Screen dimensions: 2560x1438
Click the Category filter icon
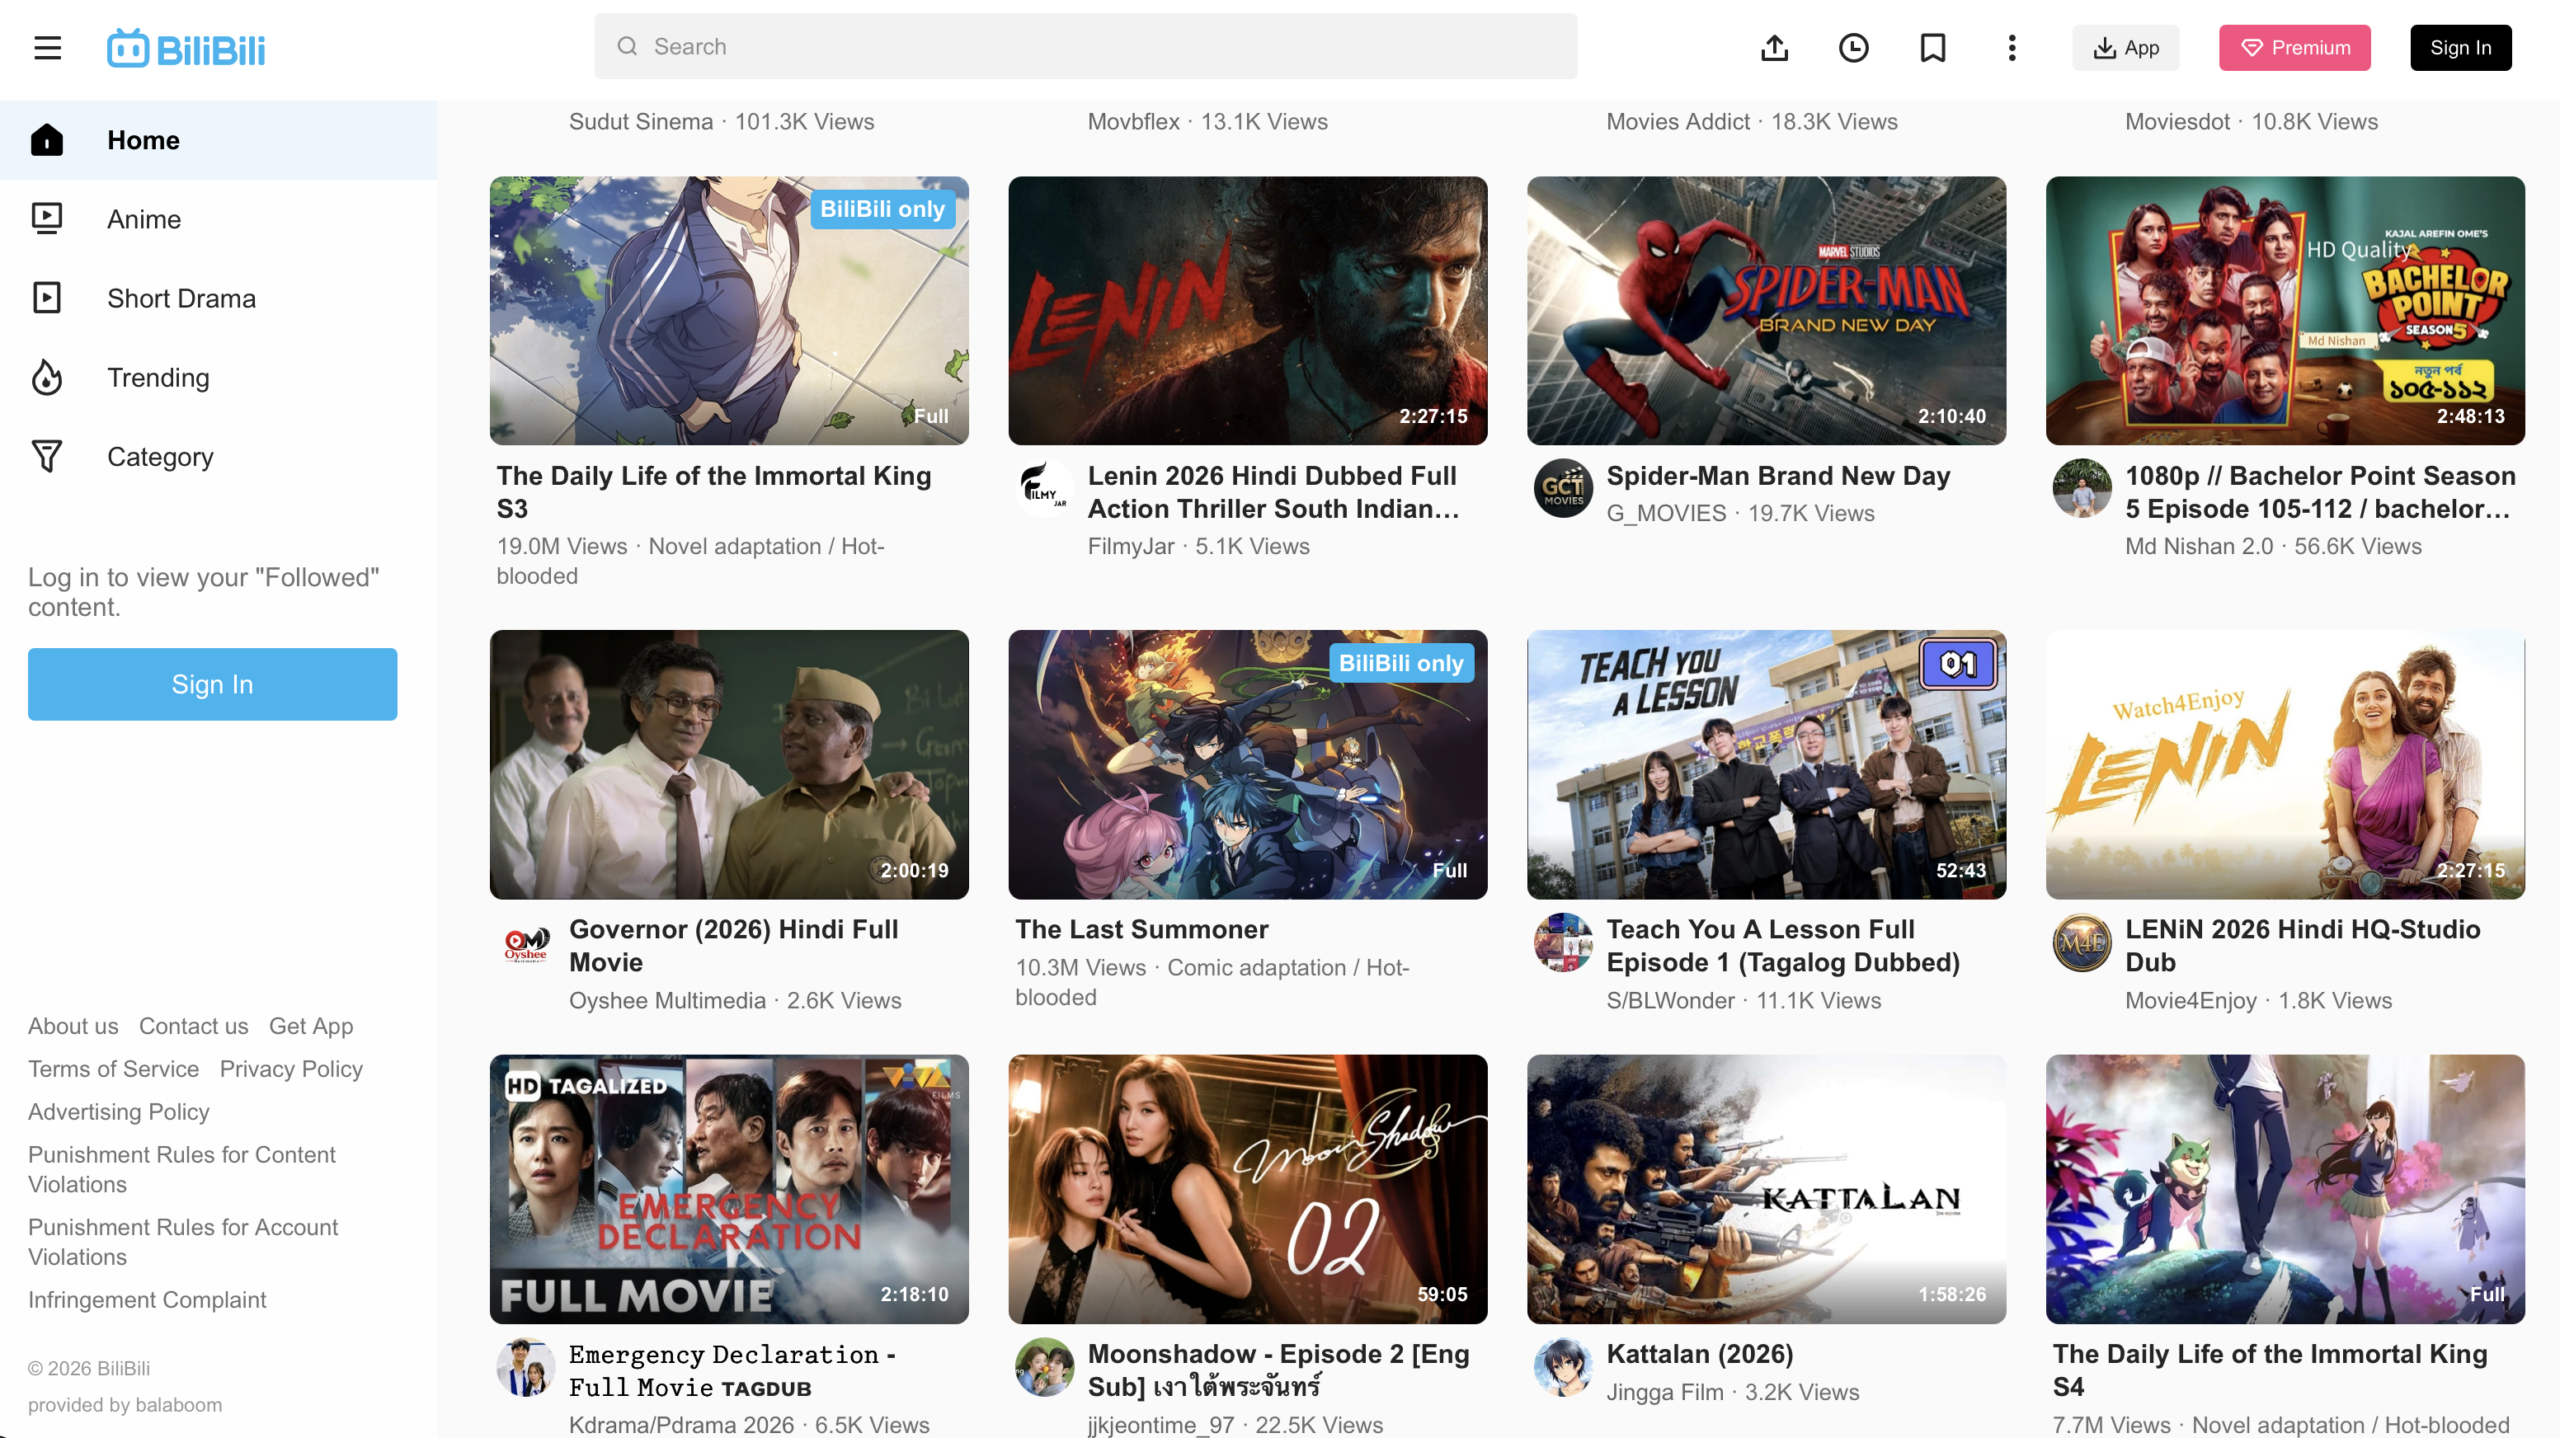(x=47, y=456)
